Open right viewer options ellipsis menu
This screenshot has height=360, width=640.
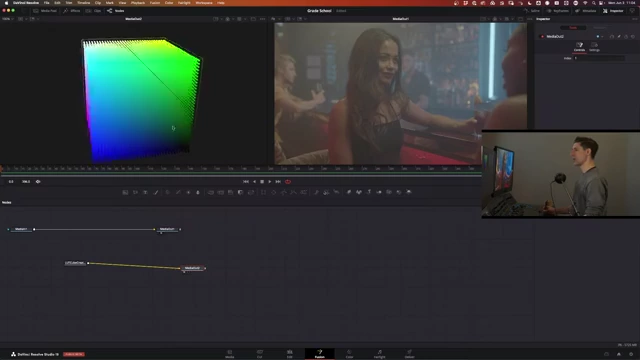[530, 19]
